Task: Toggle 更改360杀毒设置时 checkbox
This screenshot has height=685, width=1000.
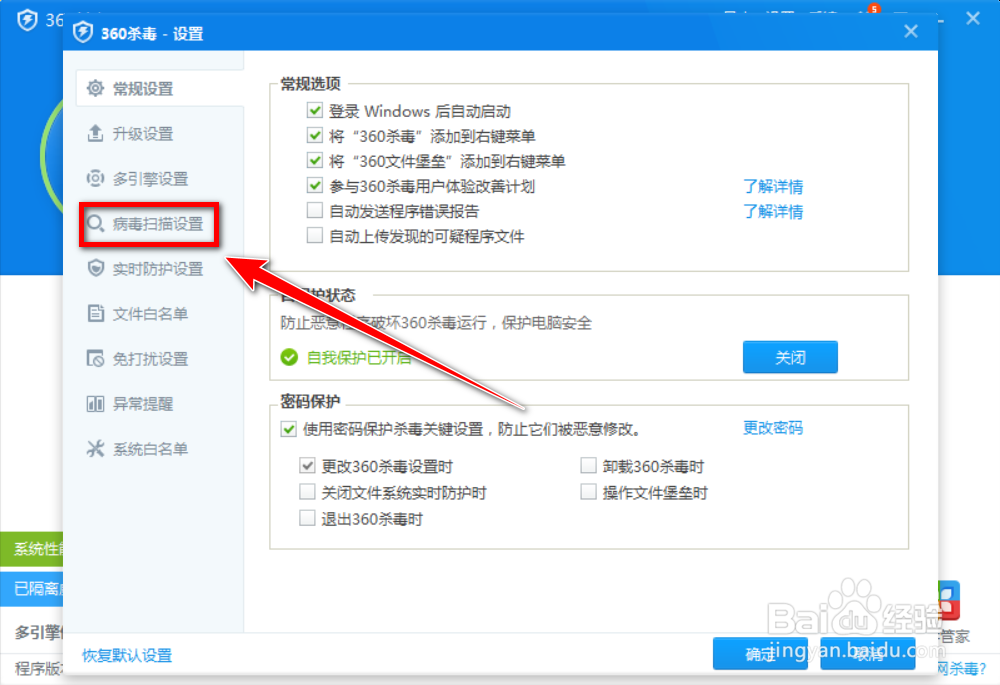Action: click(307, 466)
